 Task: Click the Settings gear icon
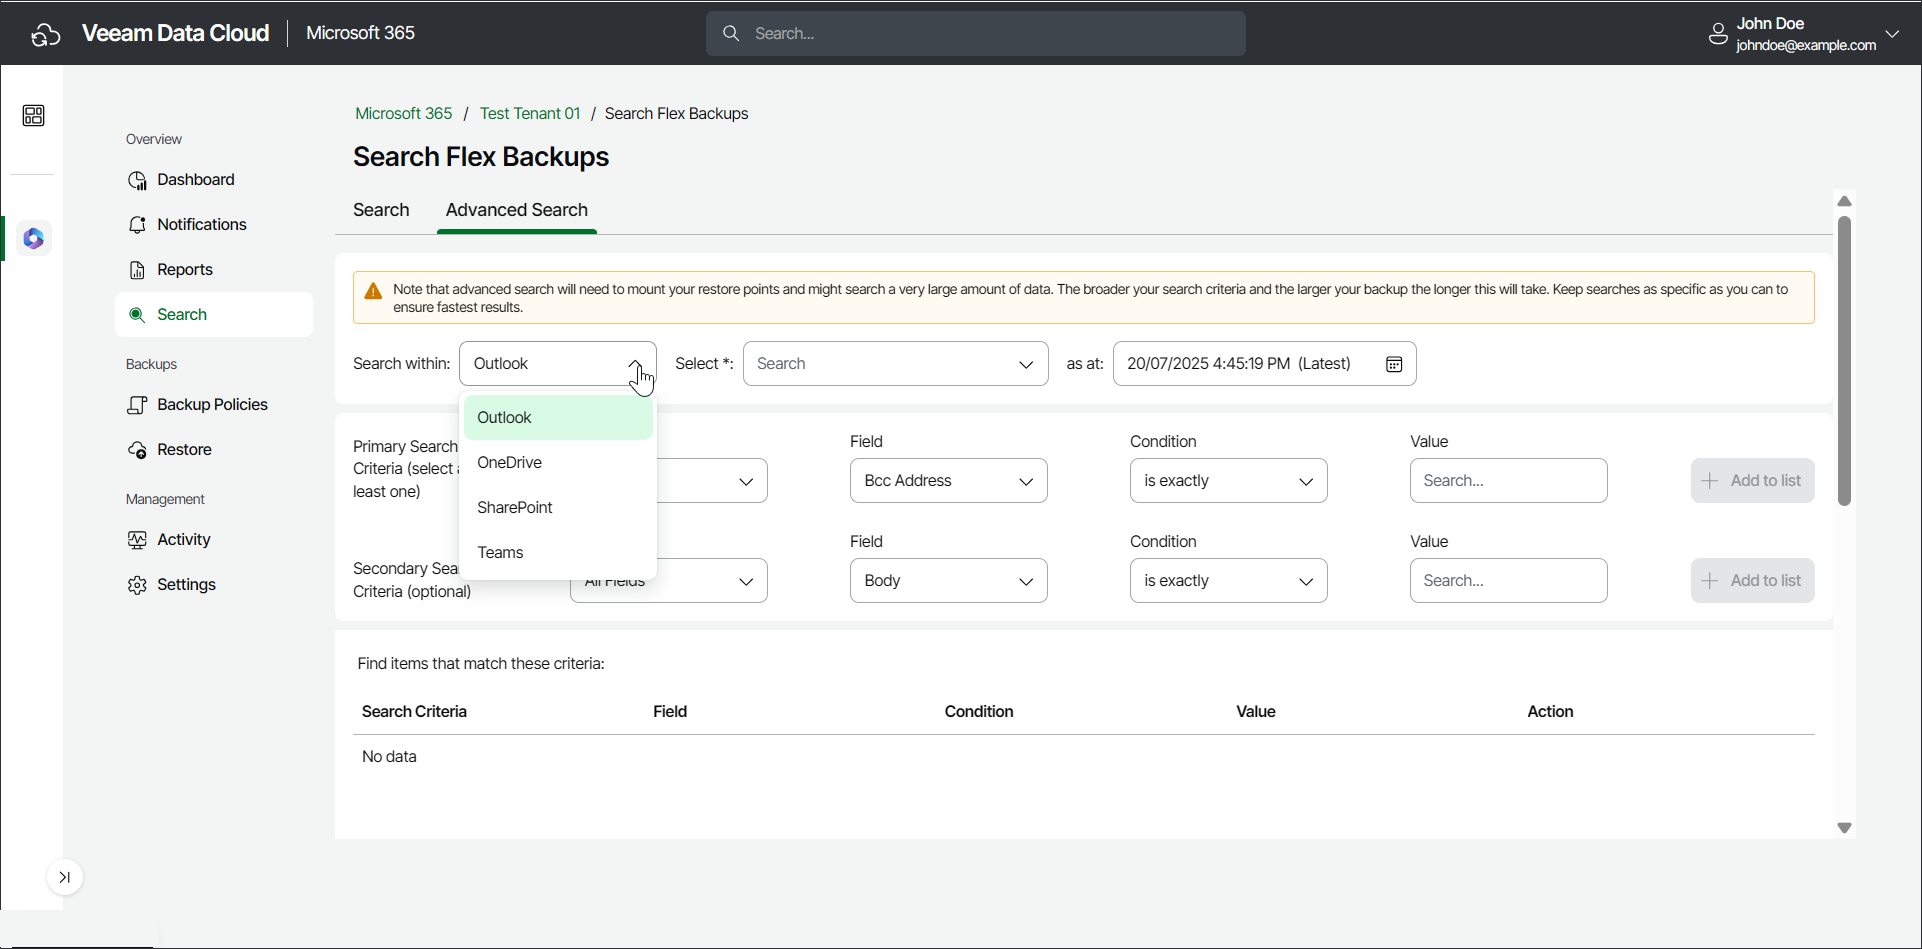tap(137, 585)
